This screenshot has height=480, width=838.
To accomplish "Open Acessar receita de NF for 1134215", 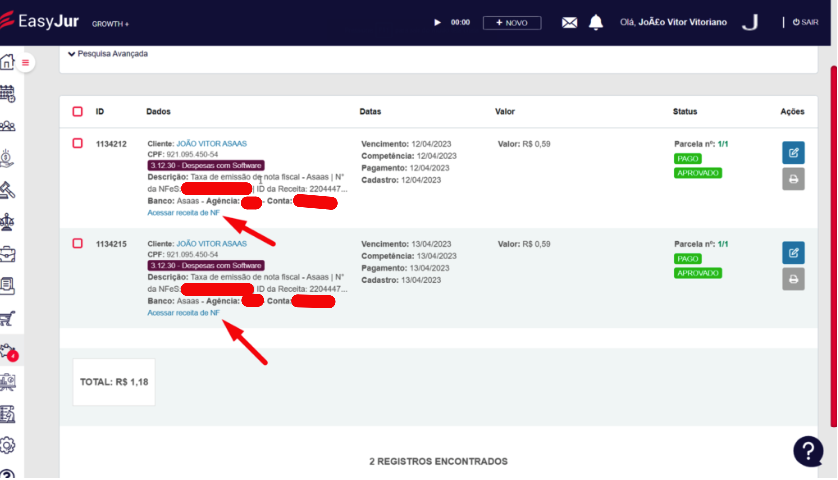I will (183, 313).
